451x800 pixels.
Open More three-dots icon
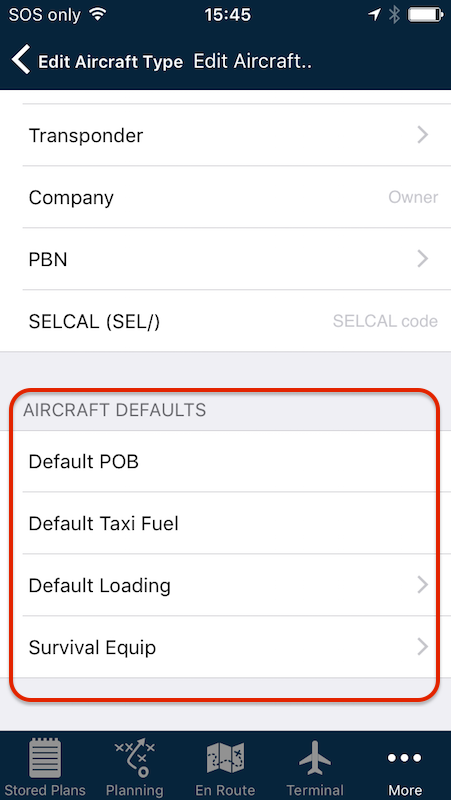pos(405,758)
